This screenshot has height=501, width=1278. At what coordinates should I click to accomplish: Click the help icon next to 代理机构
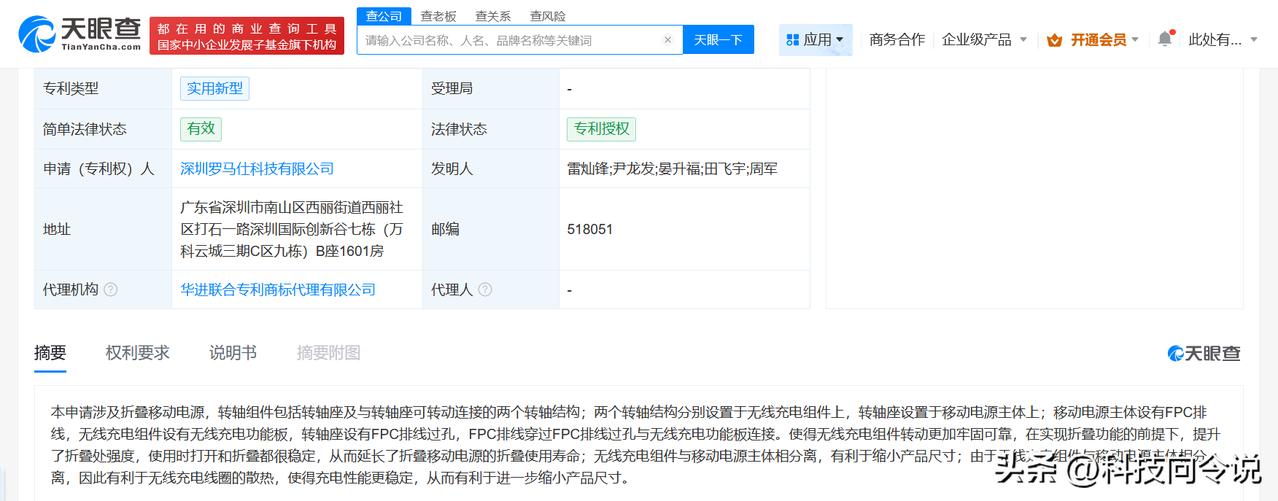click(x=111, y=290)
